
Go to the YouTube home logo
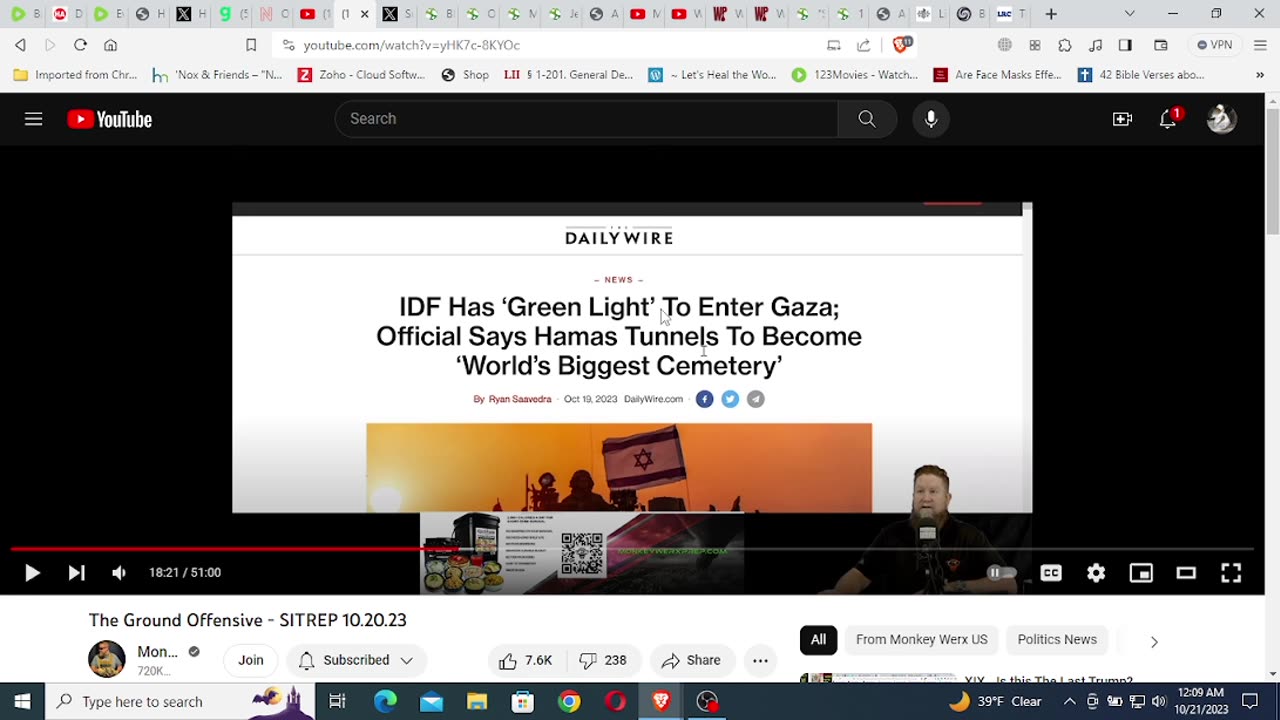click(x=110, y=119)
